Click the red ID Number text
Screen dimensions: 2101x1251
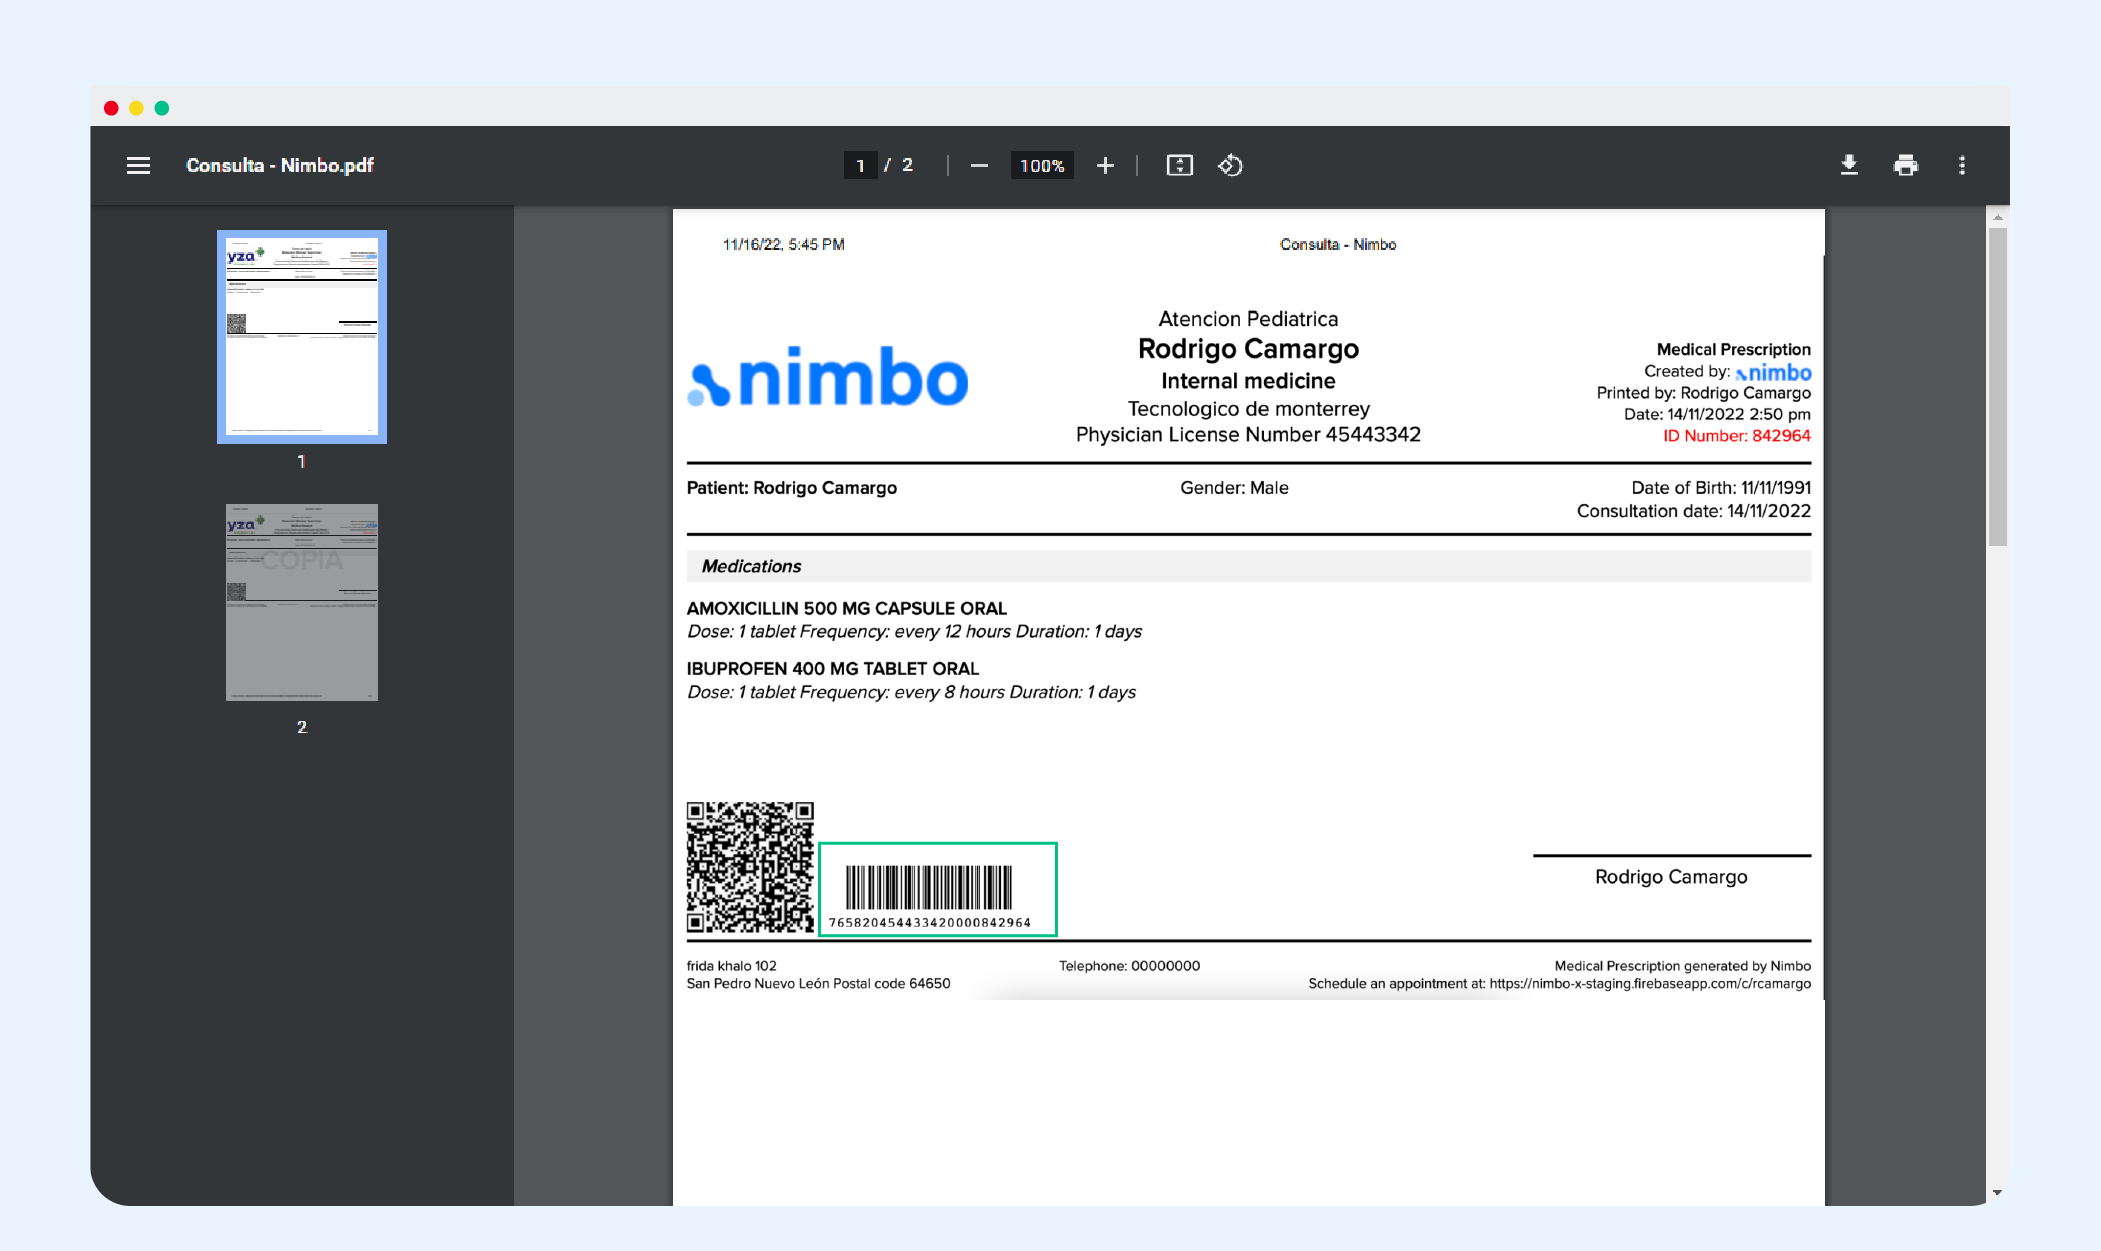point(1736,436)
